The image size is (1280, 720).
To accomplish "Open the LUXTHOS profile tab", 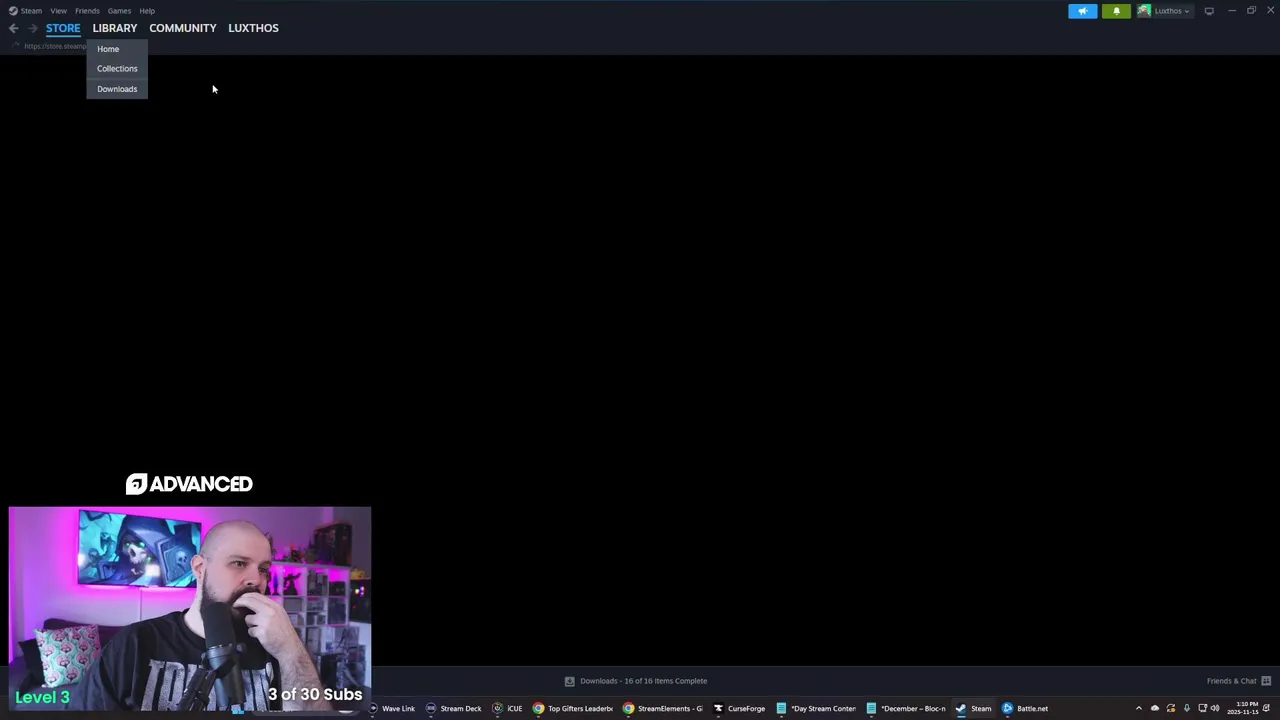I will click(253, 28).
